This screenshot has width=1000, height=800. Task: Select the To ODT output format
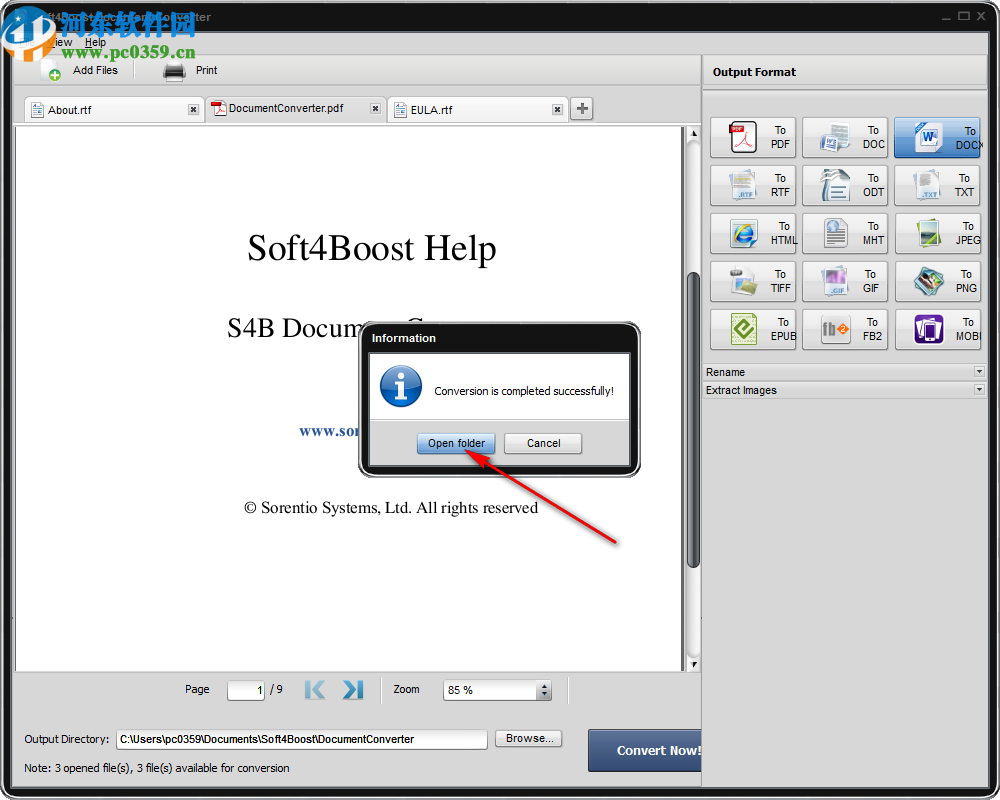(845, 185)
